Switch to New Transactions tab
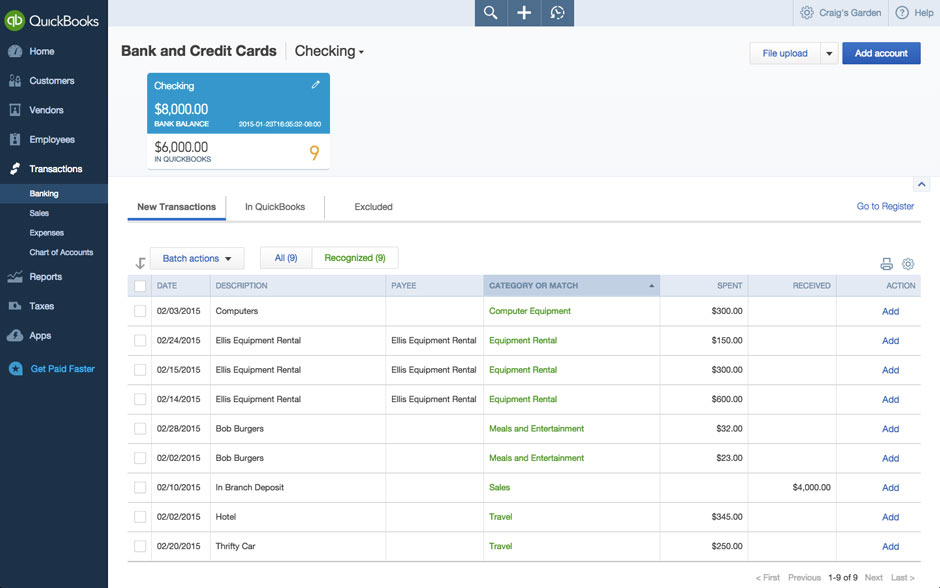This screenshot has width=940, height=588. pos(176,207)
